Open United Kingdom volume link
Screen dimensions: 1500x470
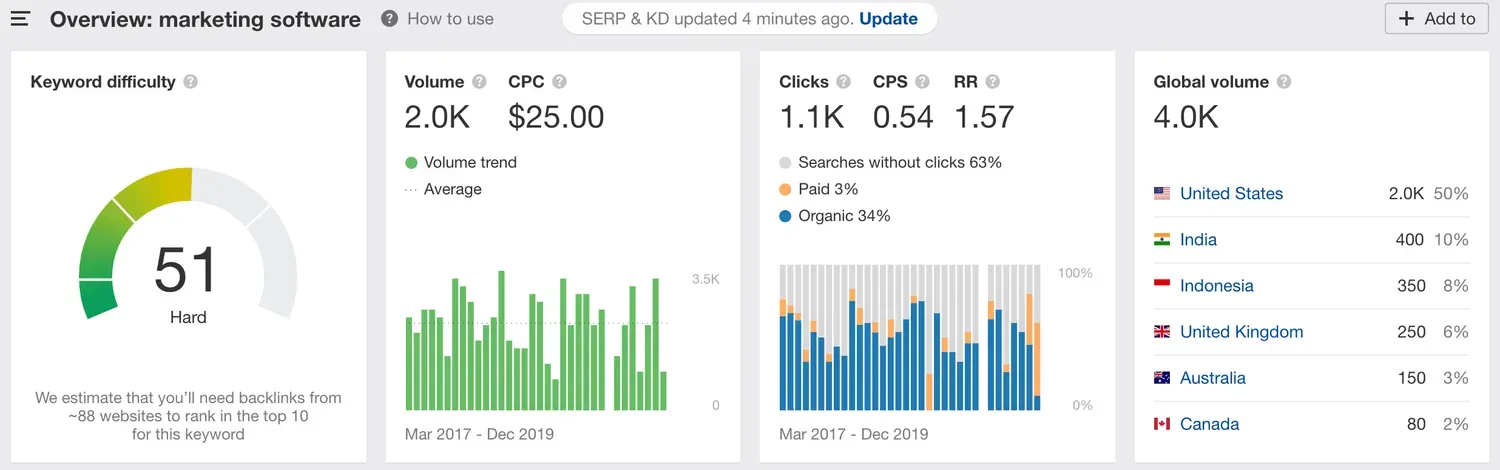(1241, 332)
